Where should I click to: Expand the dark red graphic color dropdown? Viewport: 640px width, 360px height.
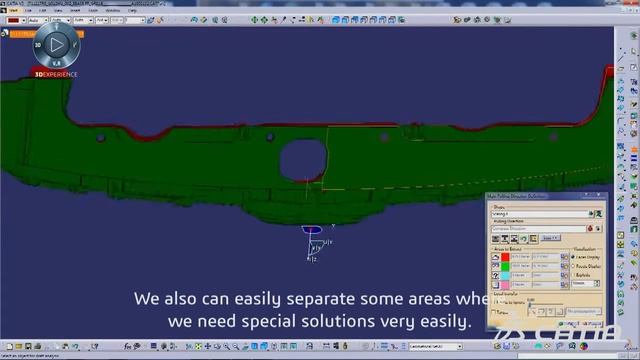[23, 20]
